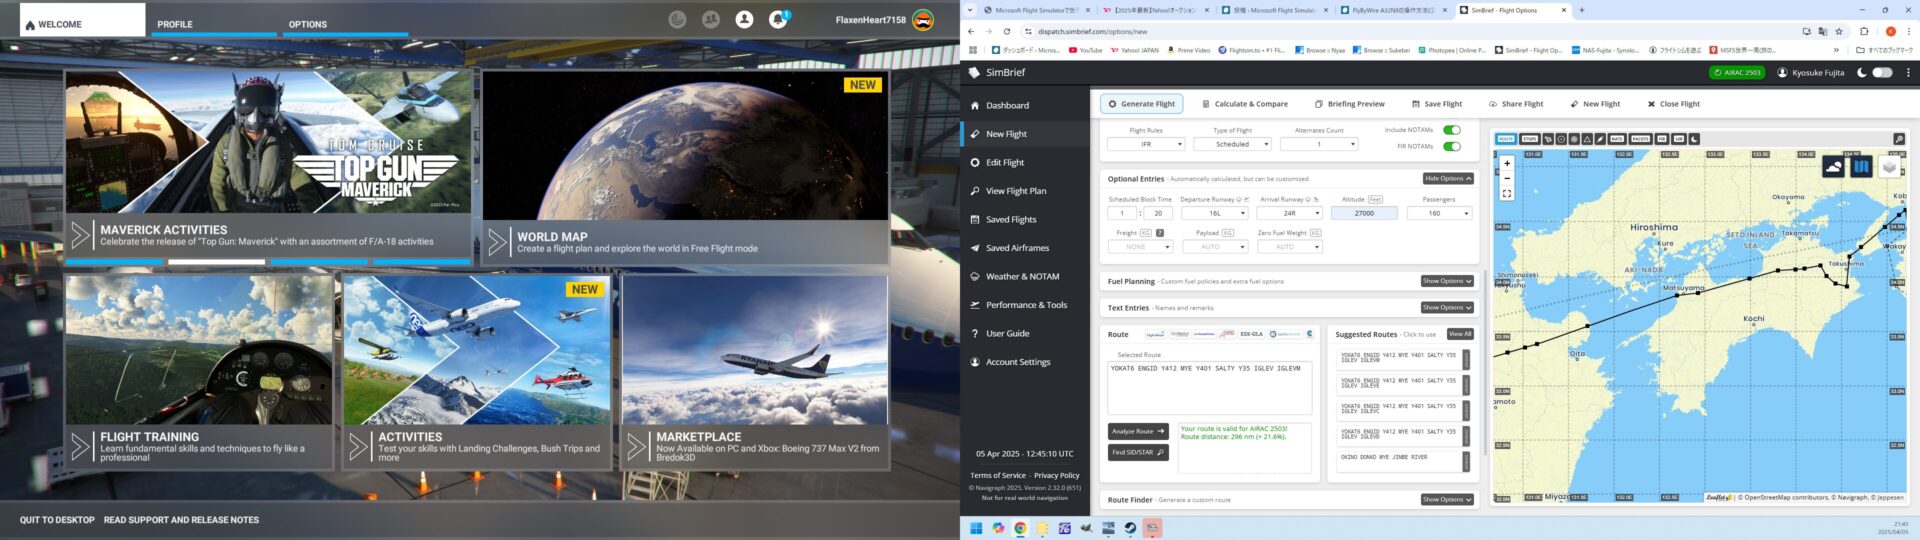The height and width of the screenshot is (540, 1920).
Task: Click the Generate Flight tab
Action: (x=1142, y=104)
